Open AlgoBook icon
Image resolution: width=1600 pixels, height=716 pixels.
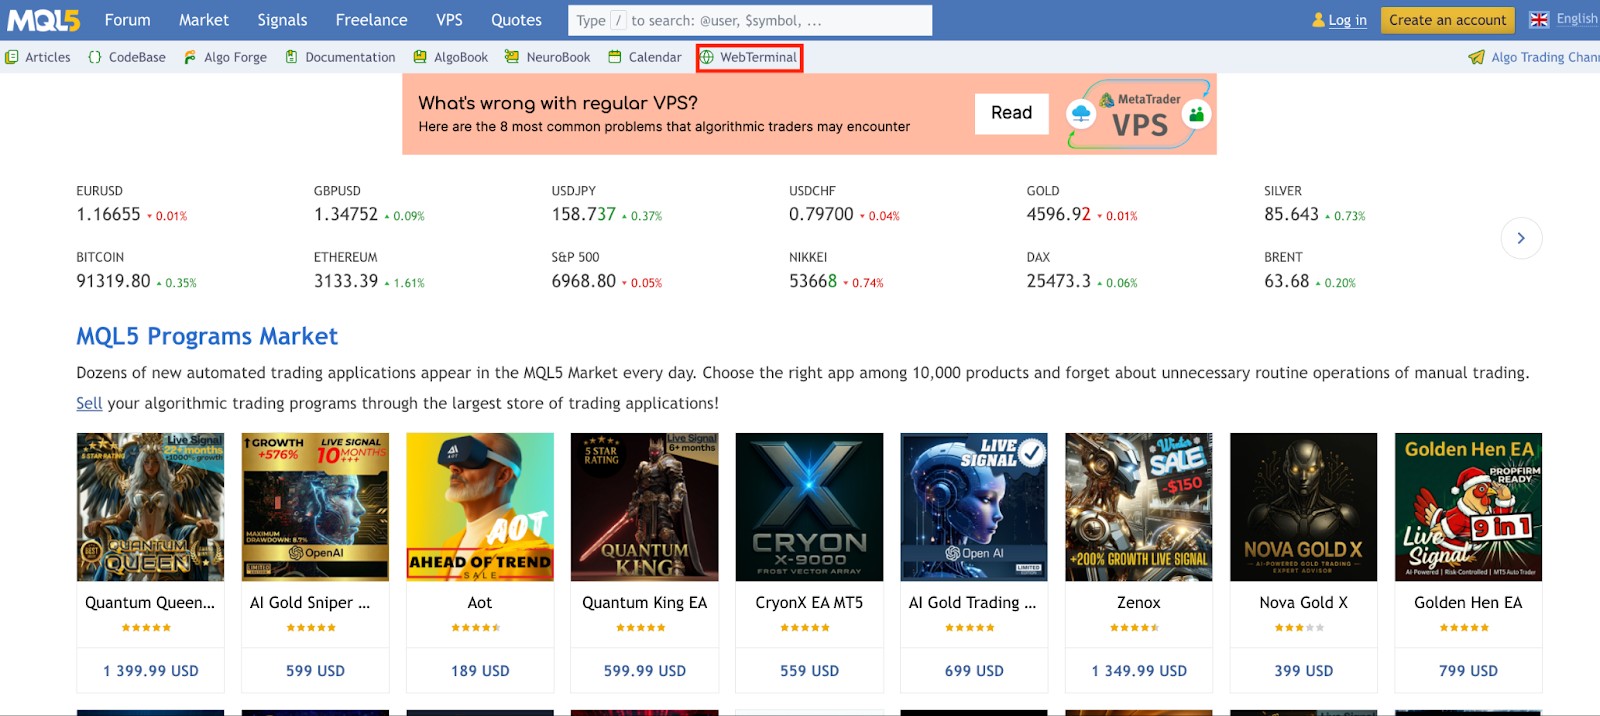pyautogui.click(x=420, y=57)
